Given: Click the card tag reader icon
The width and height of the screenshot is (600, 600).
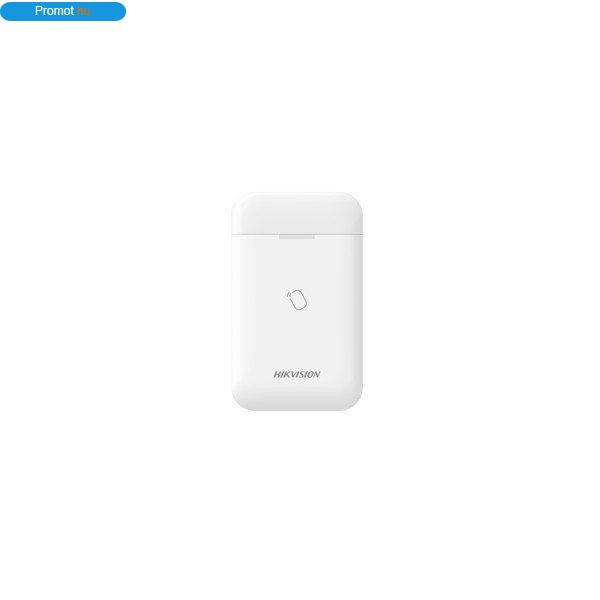Looking at the screenshot, I should (x=297, y=300).
